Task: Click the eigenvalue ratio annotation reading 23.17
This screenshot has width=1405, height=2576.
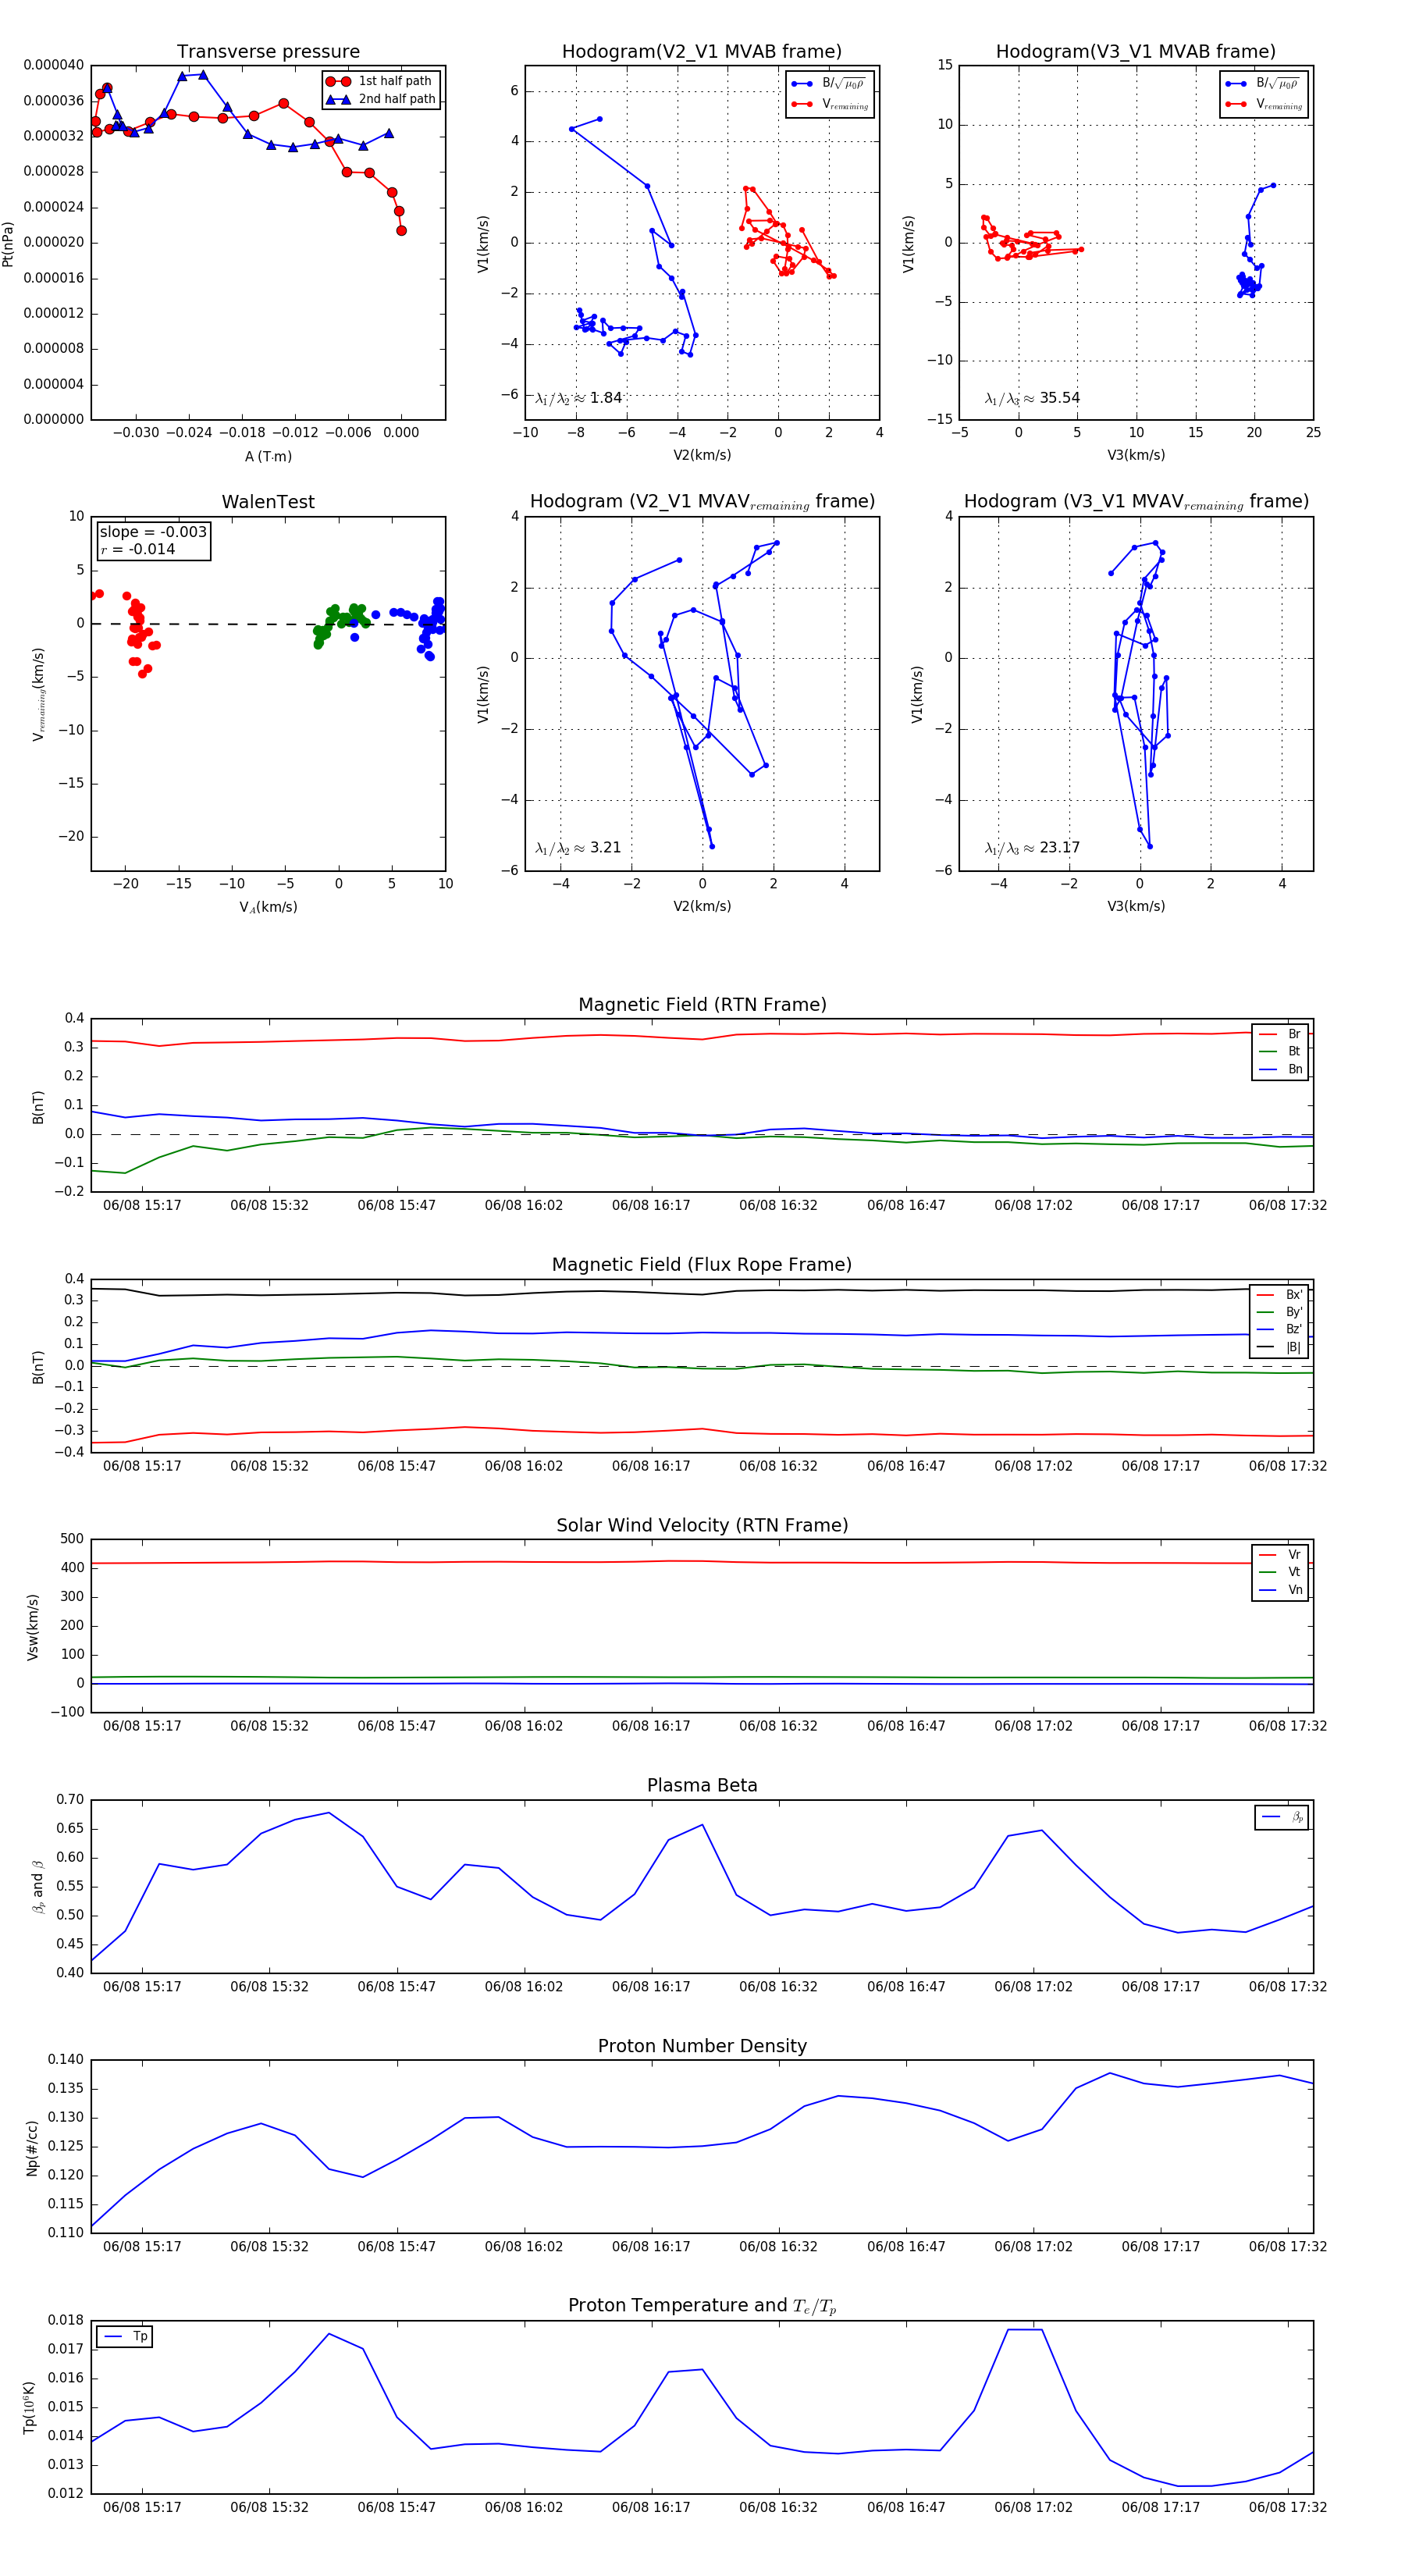Action: pyautogui.click(x=1032, y=848)
